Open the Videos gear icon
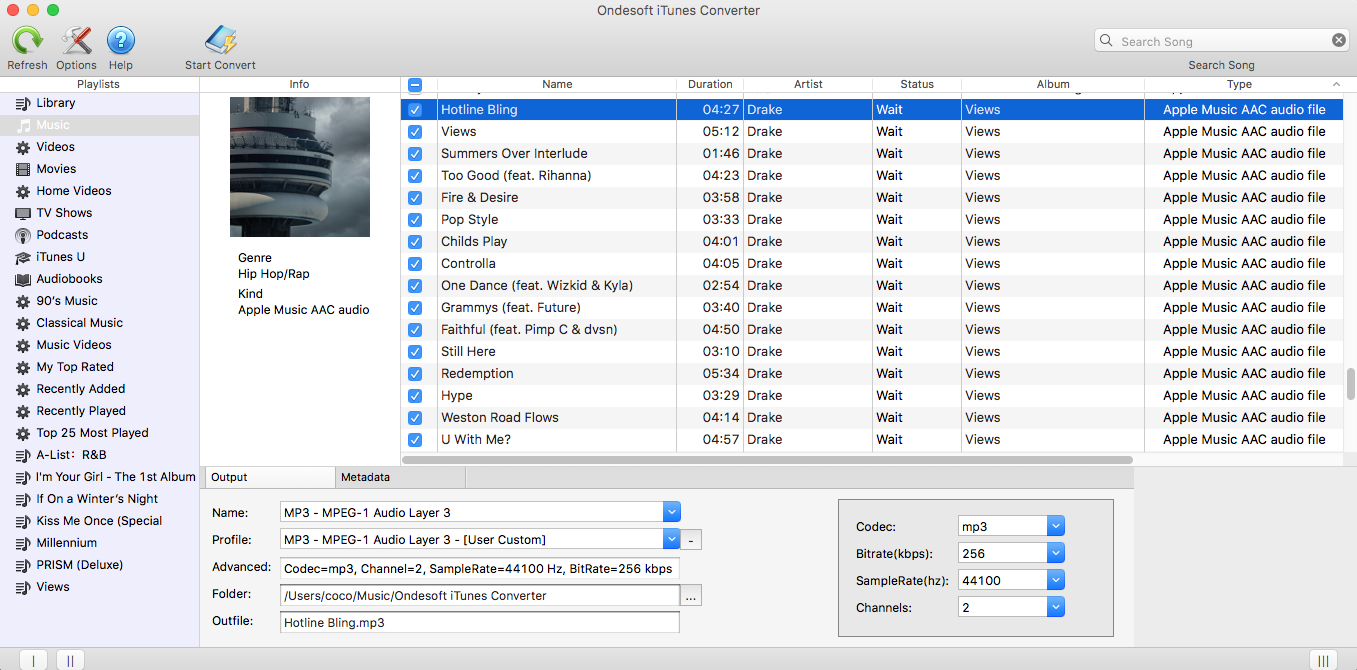The height and width of the screenshot is (670, 1357). pyautogui.click(x=23, y=147)
